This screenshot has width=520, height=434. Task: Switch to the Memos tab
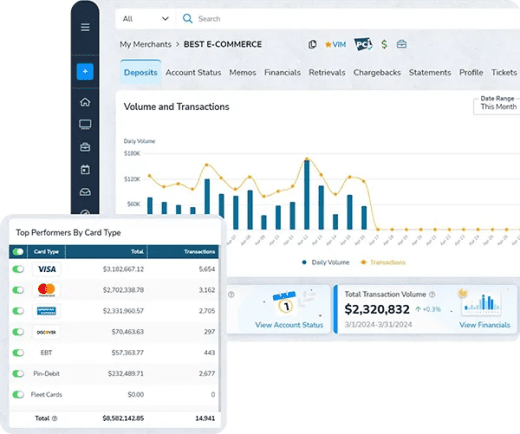(x=243, y=72)
